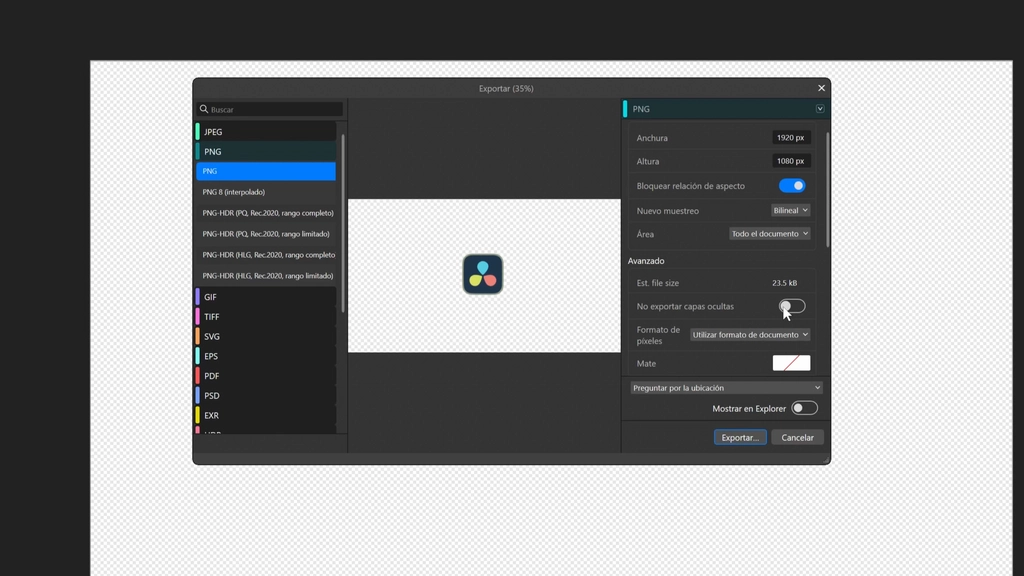Collapse the PNG format category
Screen dimensions: 1024x576
(x=266, y=152)
